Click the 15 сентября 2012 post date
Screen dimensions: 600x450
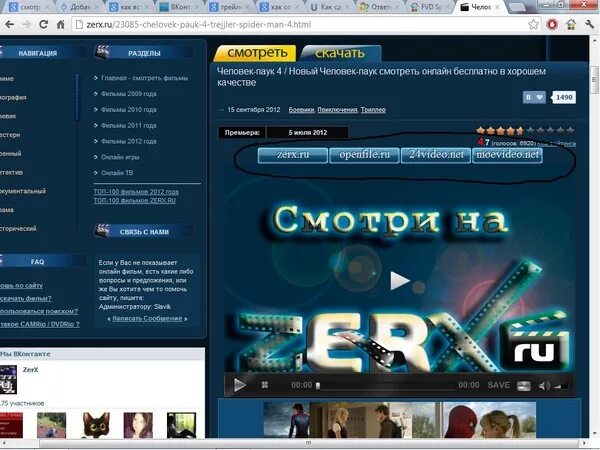254,110
